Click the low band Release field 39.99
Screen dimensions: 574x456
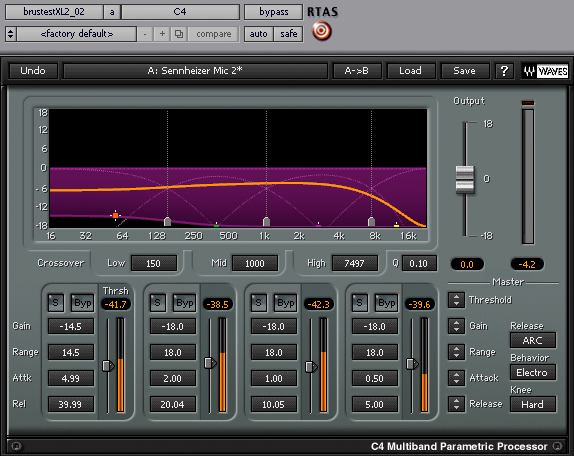pyautogui.click(x=71, y=404)
